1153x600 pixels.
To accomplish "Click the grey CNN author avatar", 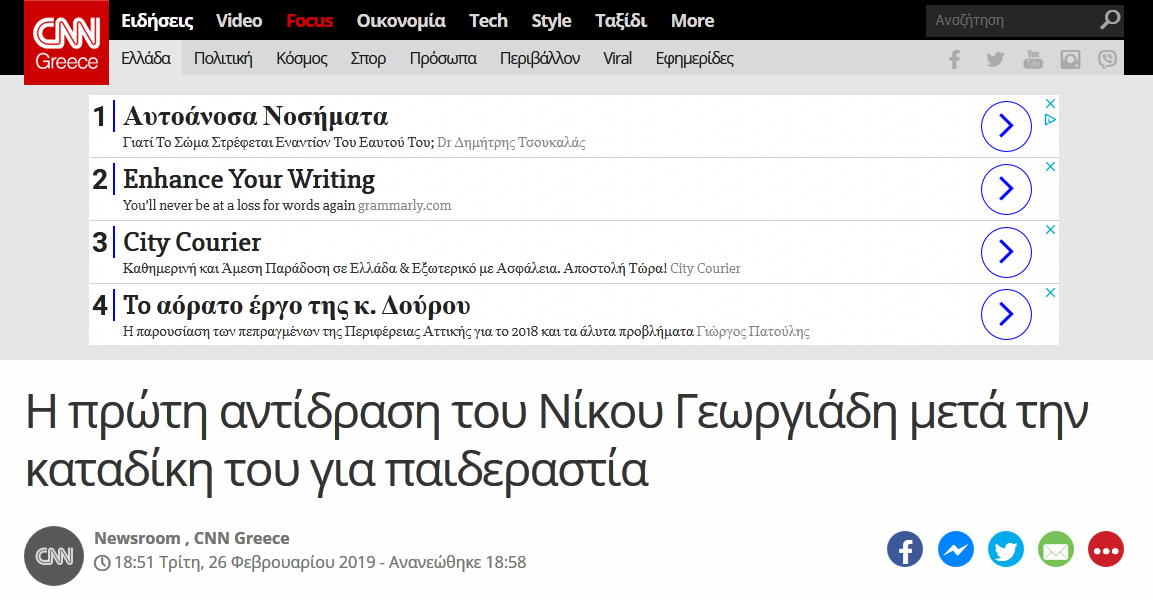I will click(x=54, y=556).
